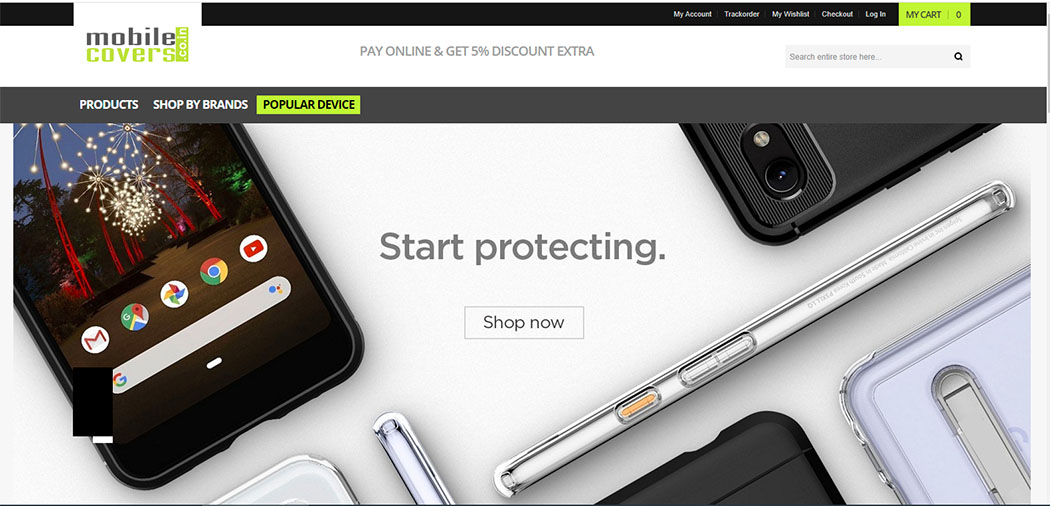Open the My Account link

pyautogui.click(x=692, y=14)
